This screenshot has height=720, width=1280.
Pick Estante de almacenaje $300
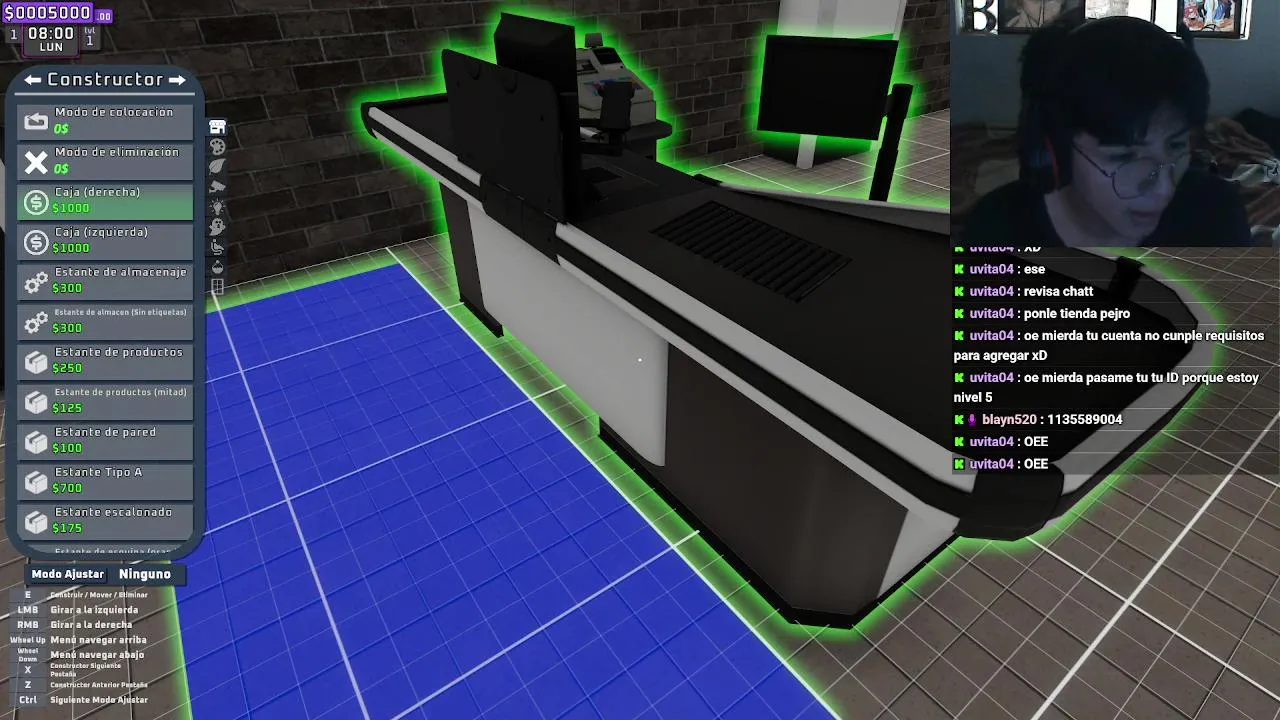105,281
